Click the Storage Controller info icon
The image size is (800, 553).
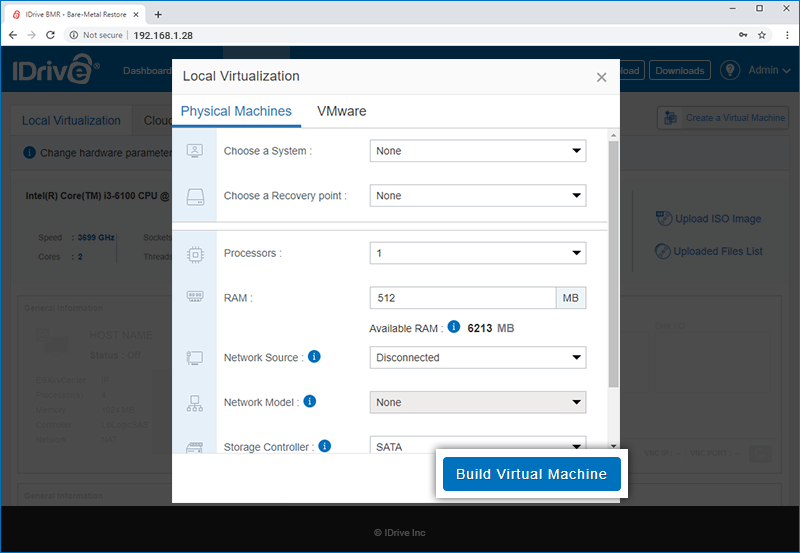pos(324,446)
